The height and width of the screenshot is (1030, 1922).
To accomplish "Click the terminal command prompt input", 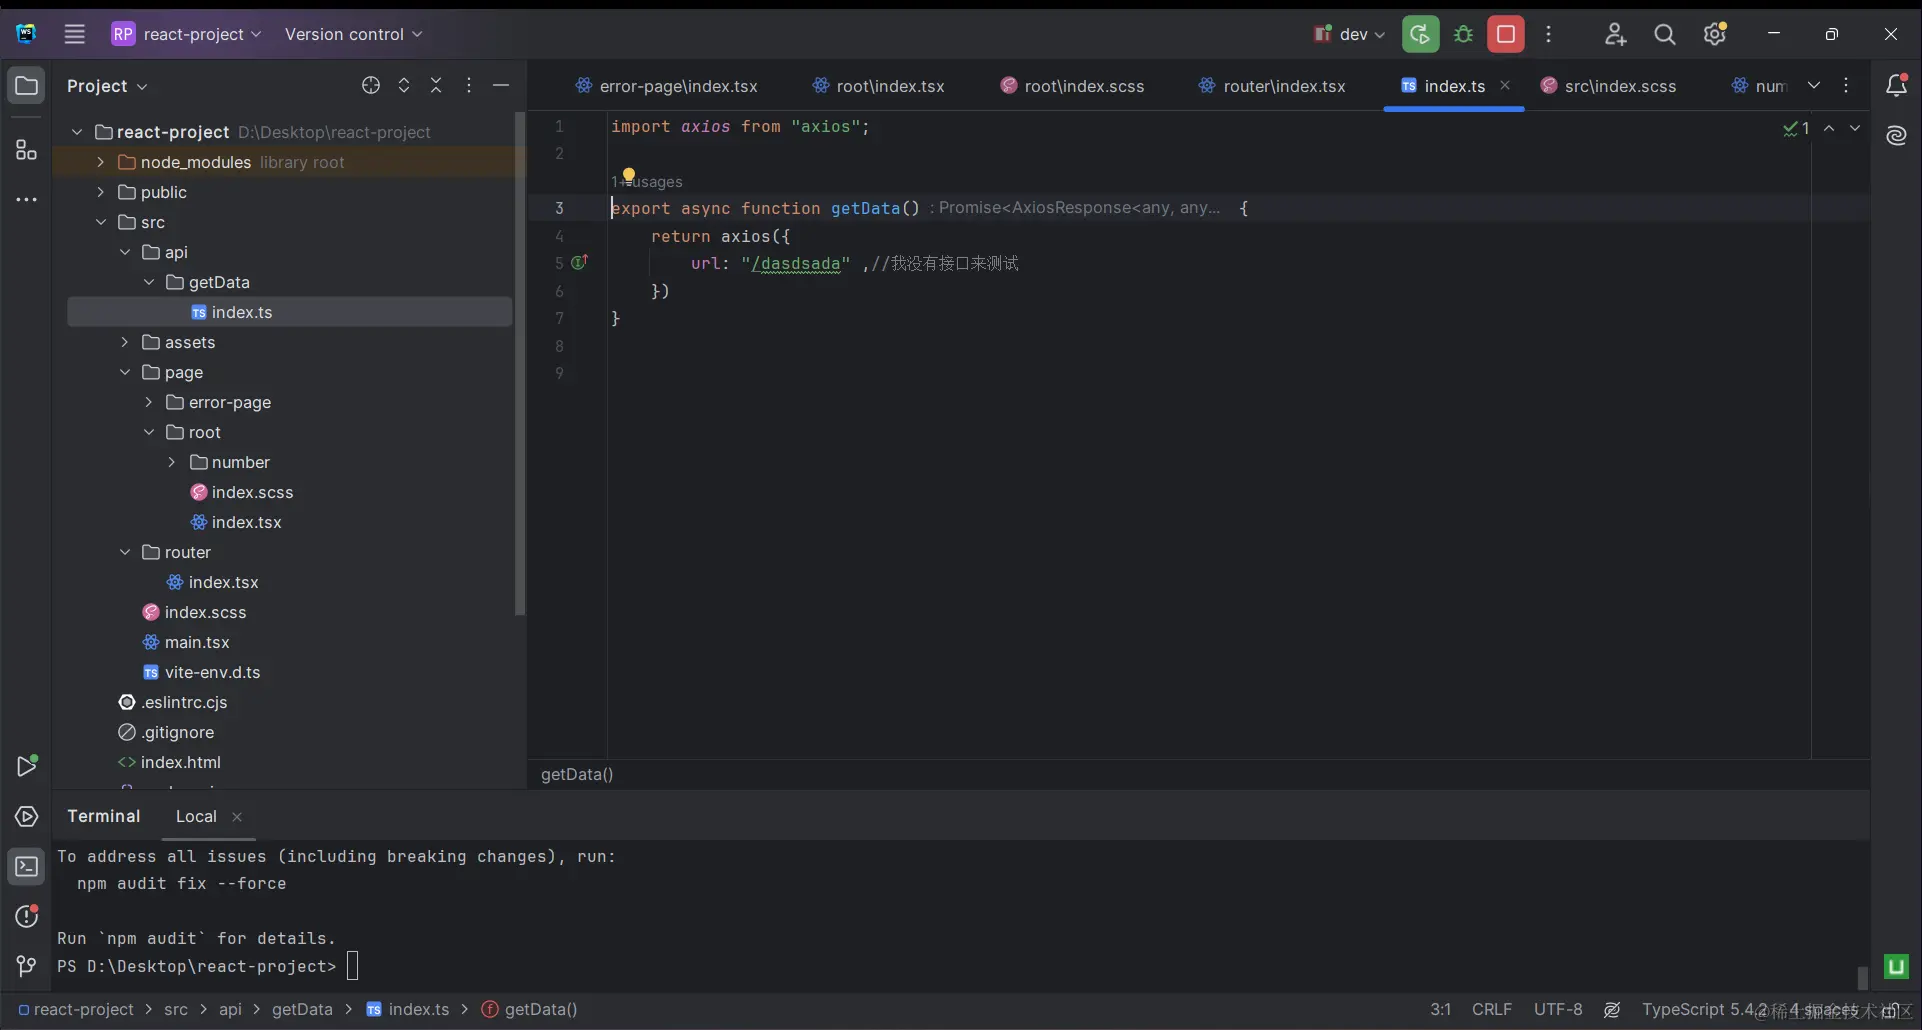I will [x=352, y=966].
